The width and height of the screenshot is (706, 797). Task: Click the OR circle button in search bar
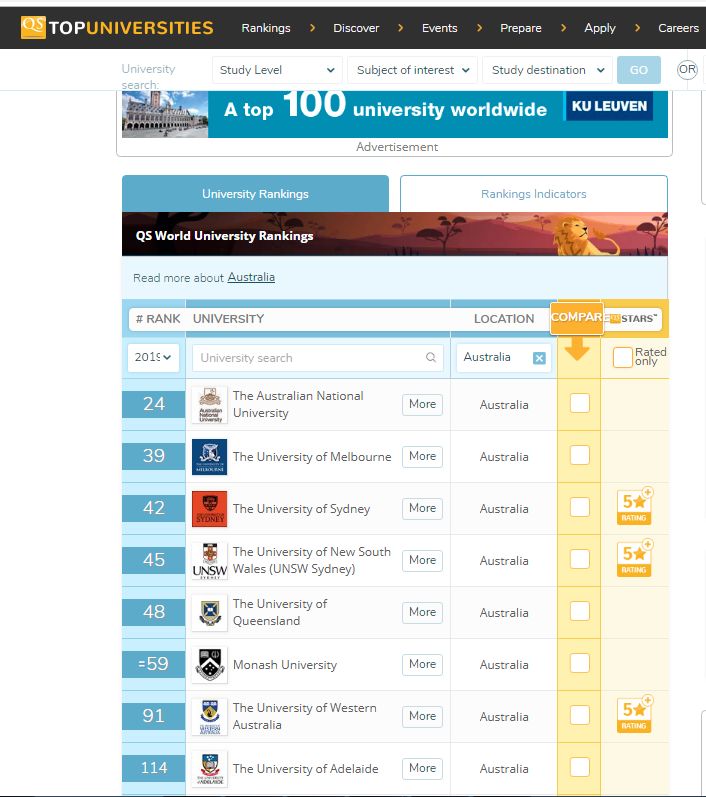[687, 69]
